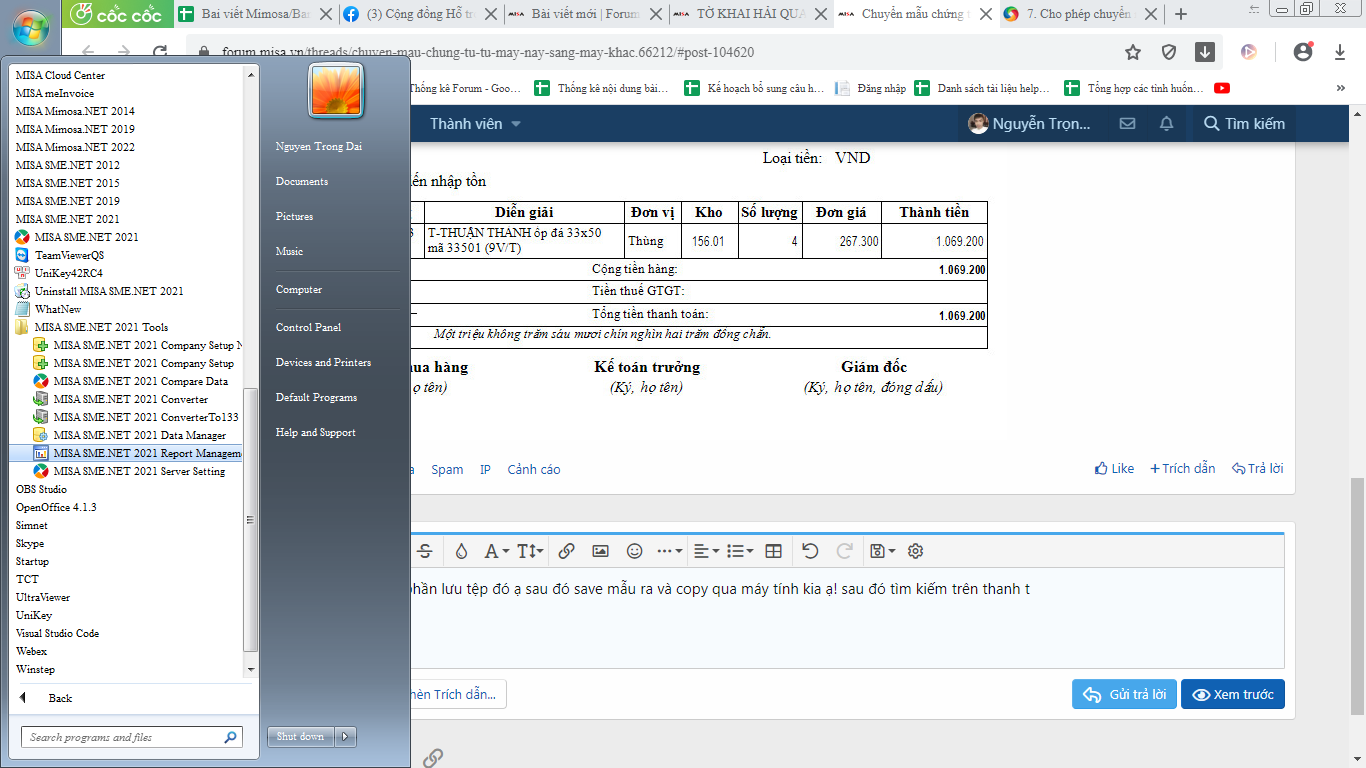Click the YouTube bookmark icon
1366x768 pixels.
1222,88
